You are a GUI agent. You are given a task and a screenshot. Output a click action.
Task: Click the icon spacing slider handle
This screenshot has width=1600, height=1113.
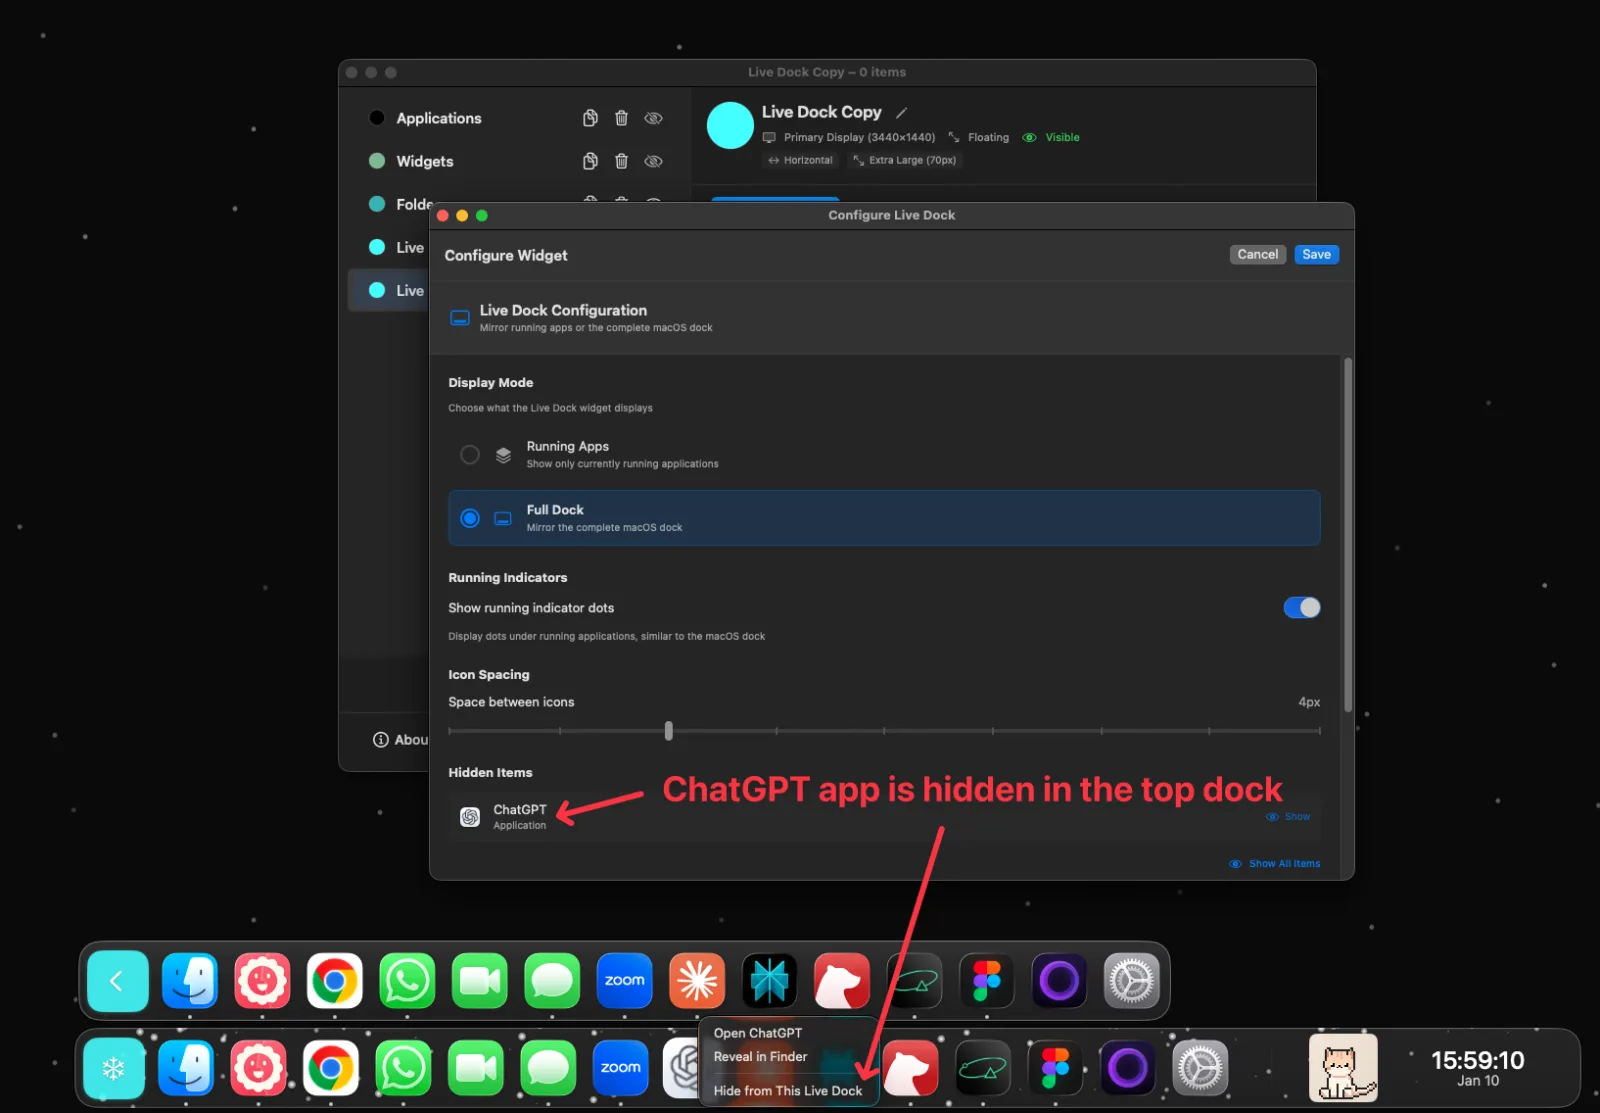click(669, 731)
